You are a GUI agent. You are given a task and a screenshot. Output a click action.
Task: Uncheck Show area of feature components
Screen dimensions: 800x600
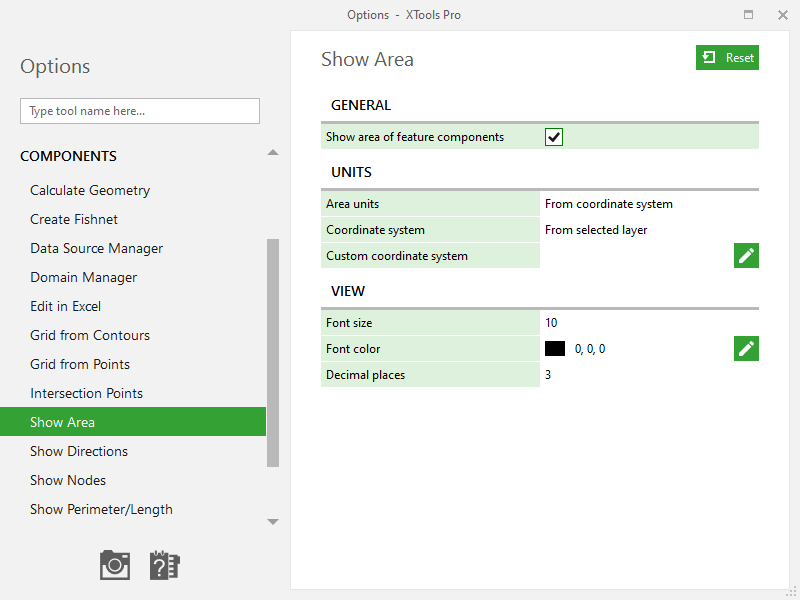pyautogui.click(x=554, y=137)
